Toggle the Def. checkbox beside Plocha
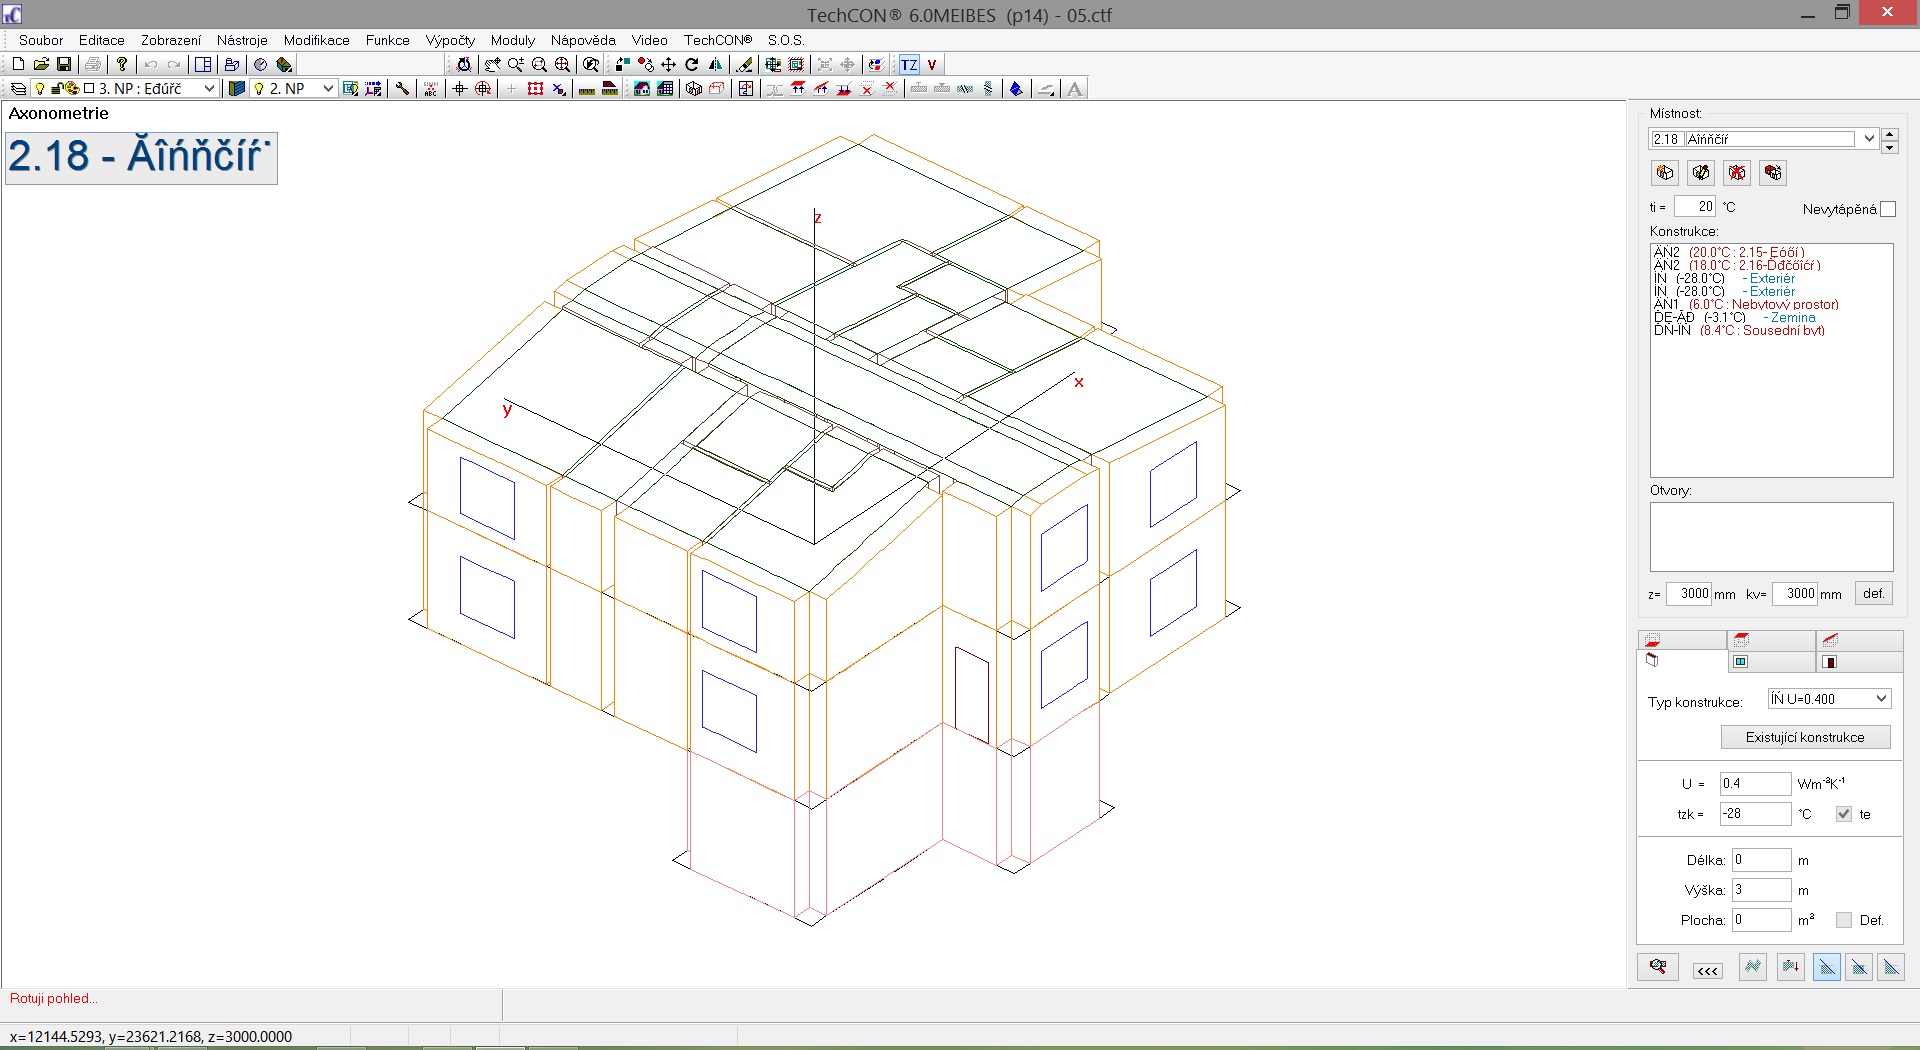This screenshot has height=1050, width=1920. 1844,920
